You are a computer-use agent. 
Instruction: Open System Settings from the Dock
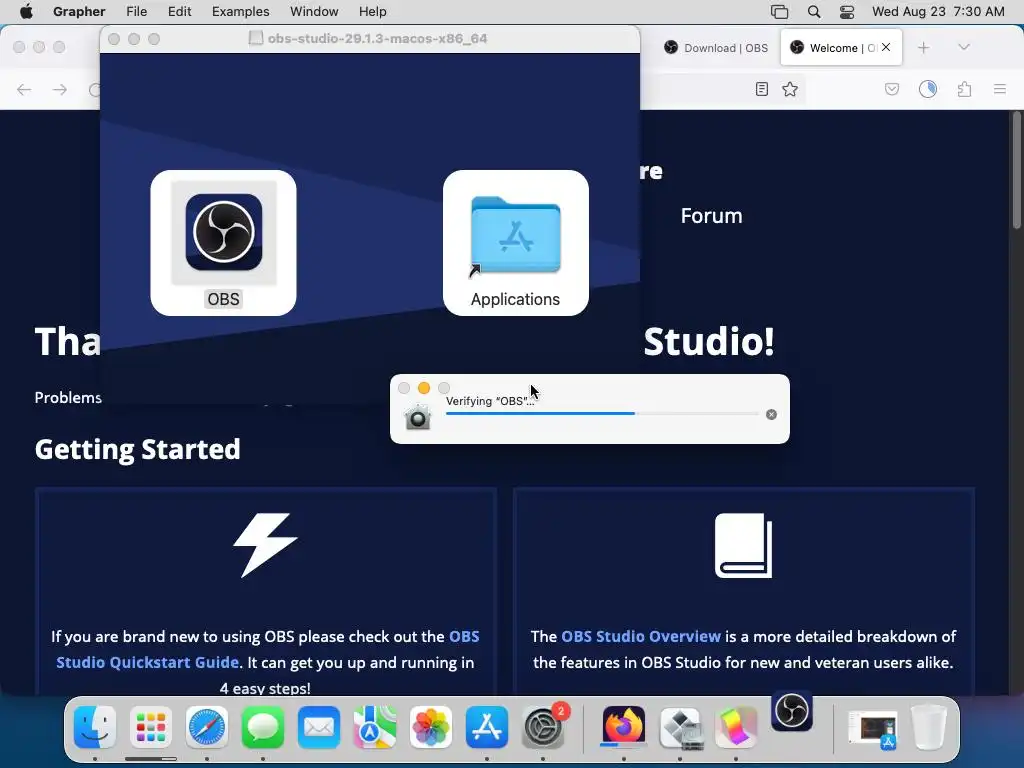(543, 727)
